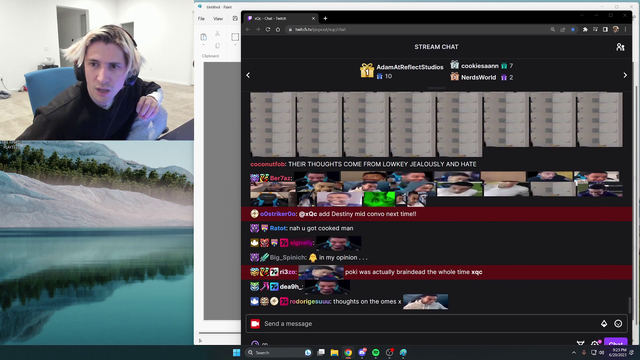640x360 pixels.
Task: Open the Chrome three-dot menu
Action: [x=625, y=29]
